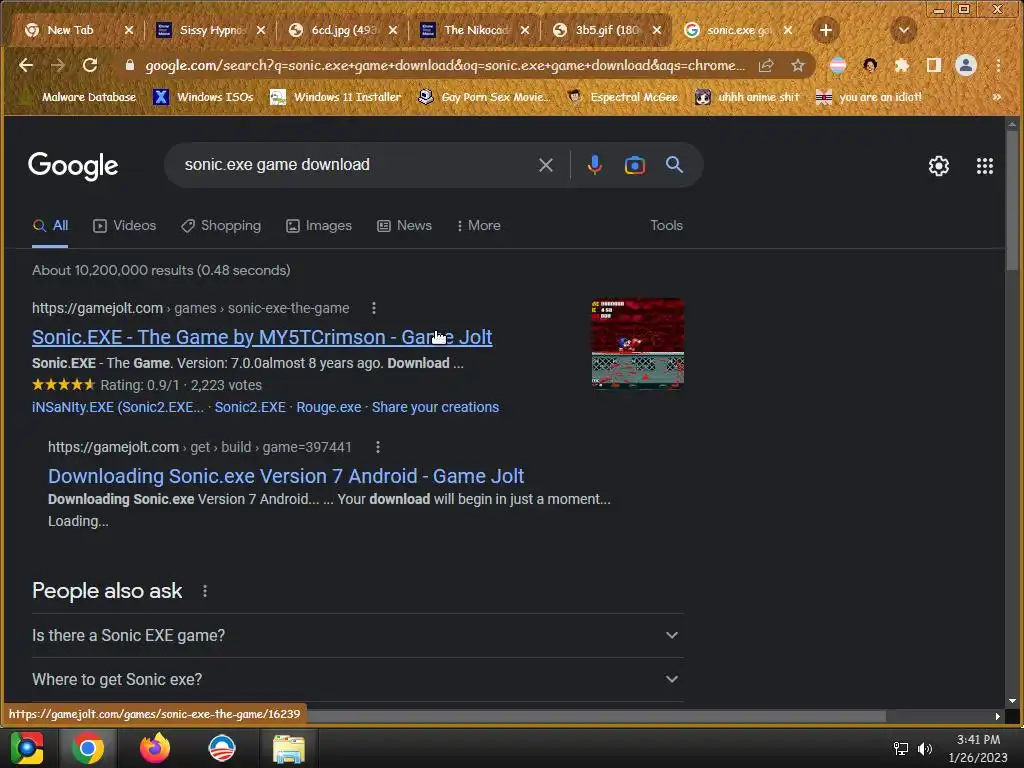
Task: Click the address bar URL
Action: (444, 65)
